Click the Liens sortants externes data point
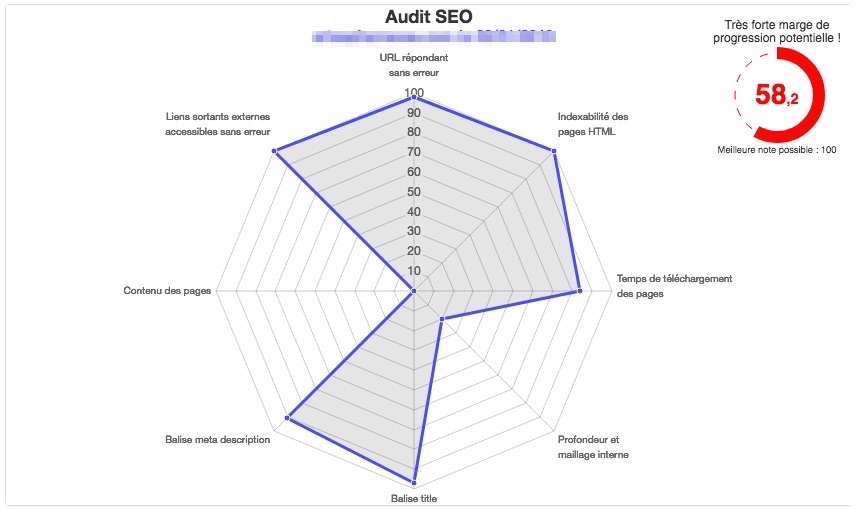The width and height of the screenshot is (865, 509). [274, 151]
